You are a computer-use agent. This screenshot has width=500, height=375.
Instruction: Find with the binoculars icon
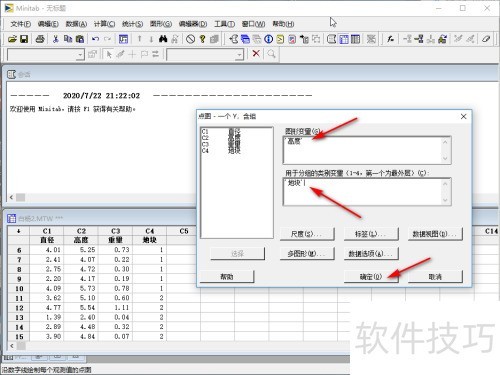pyautogui.click(x=163, y=39)
